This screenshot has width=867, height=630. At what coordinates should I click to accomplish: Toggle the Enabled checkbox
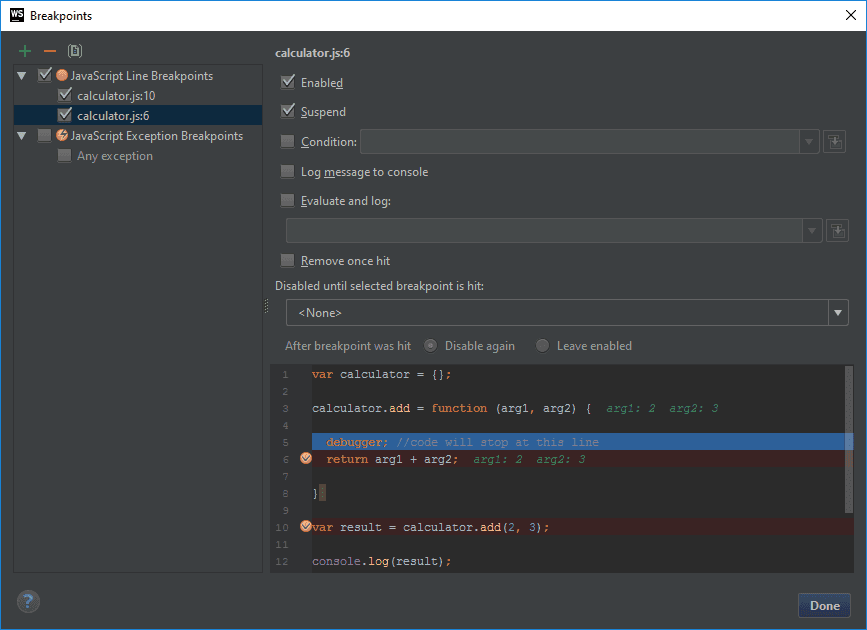point(288,82)
